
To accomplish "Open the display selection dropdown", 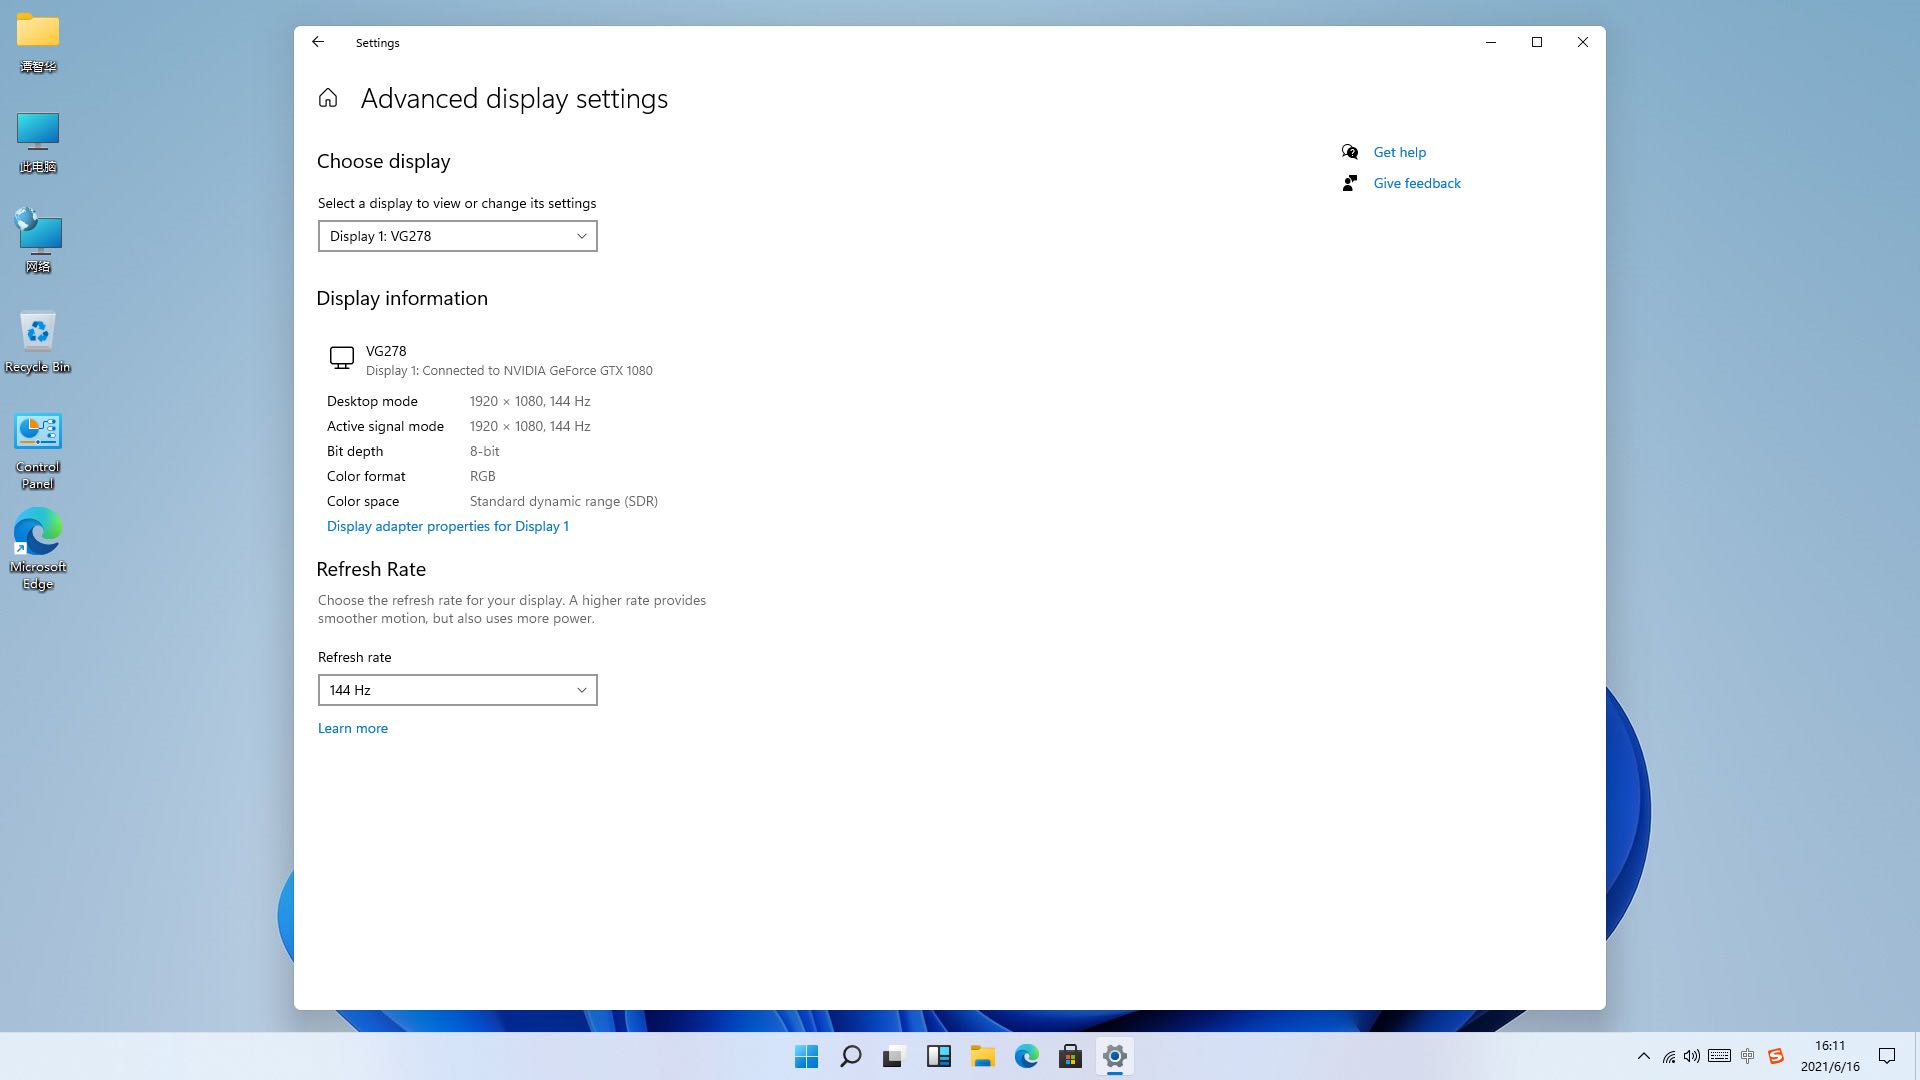I will pyautogui.click(x=457, y=236).
